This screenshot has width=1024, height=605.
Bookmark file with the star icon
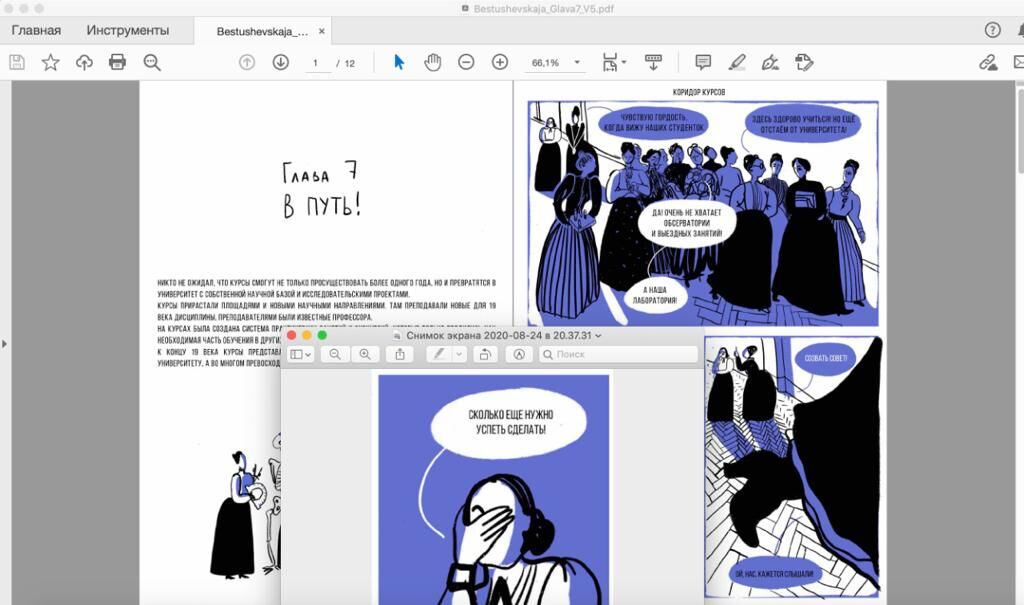click(50, 63)
